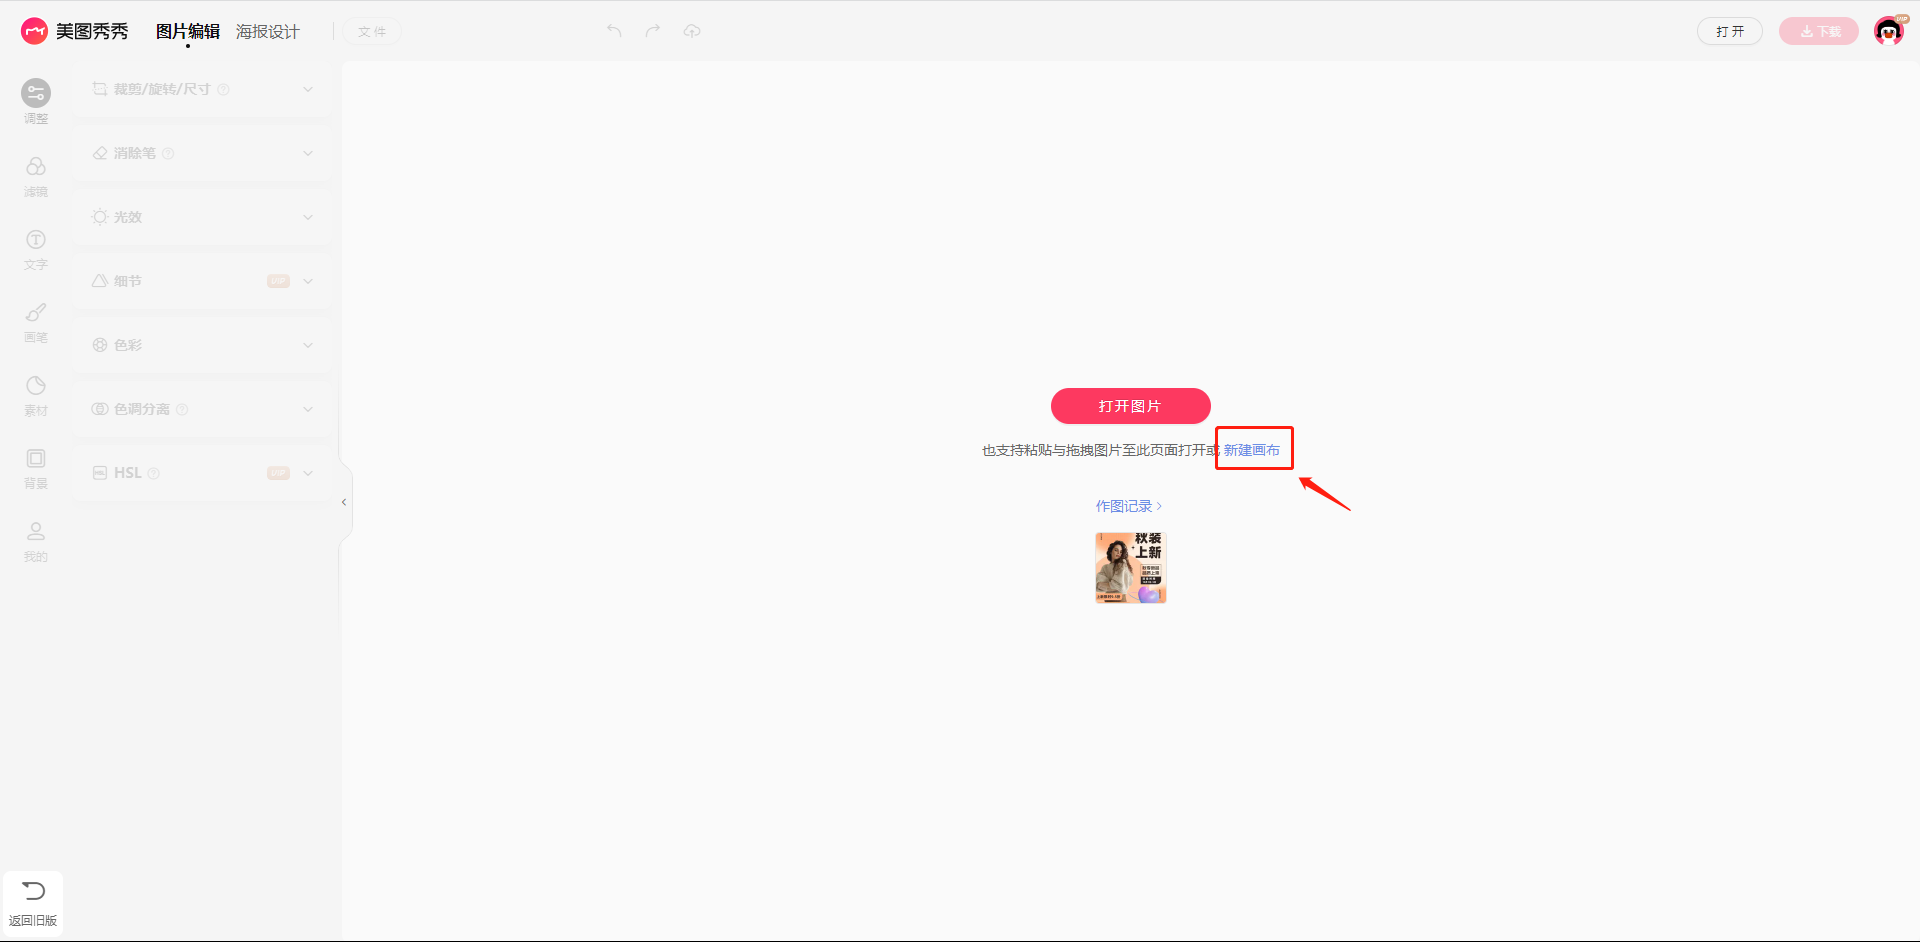The image size is (1920, 942).
Task: Click the red 打开图片 button
Action: (1130, 406)
